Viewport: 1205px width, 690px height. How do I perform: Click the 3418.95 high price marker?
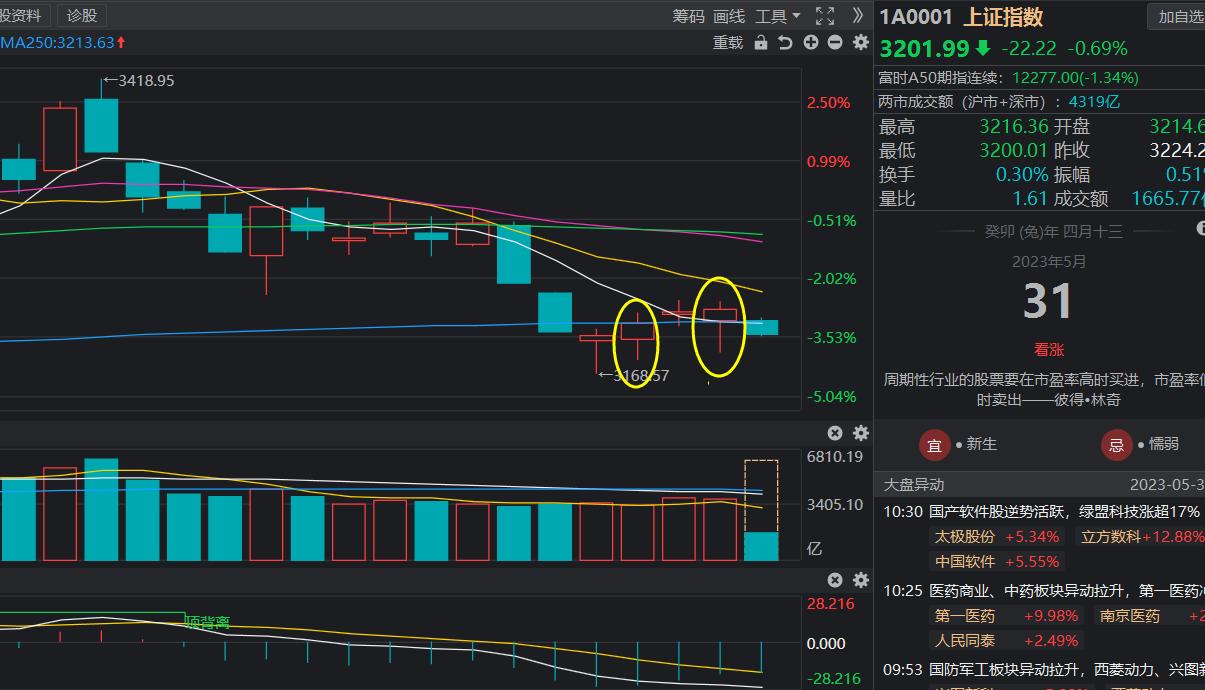(x=139, y=80)
